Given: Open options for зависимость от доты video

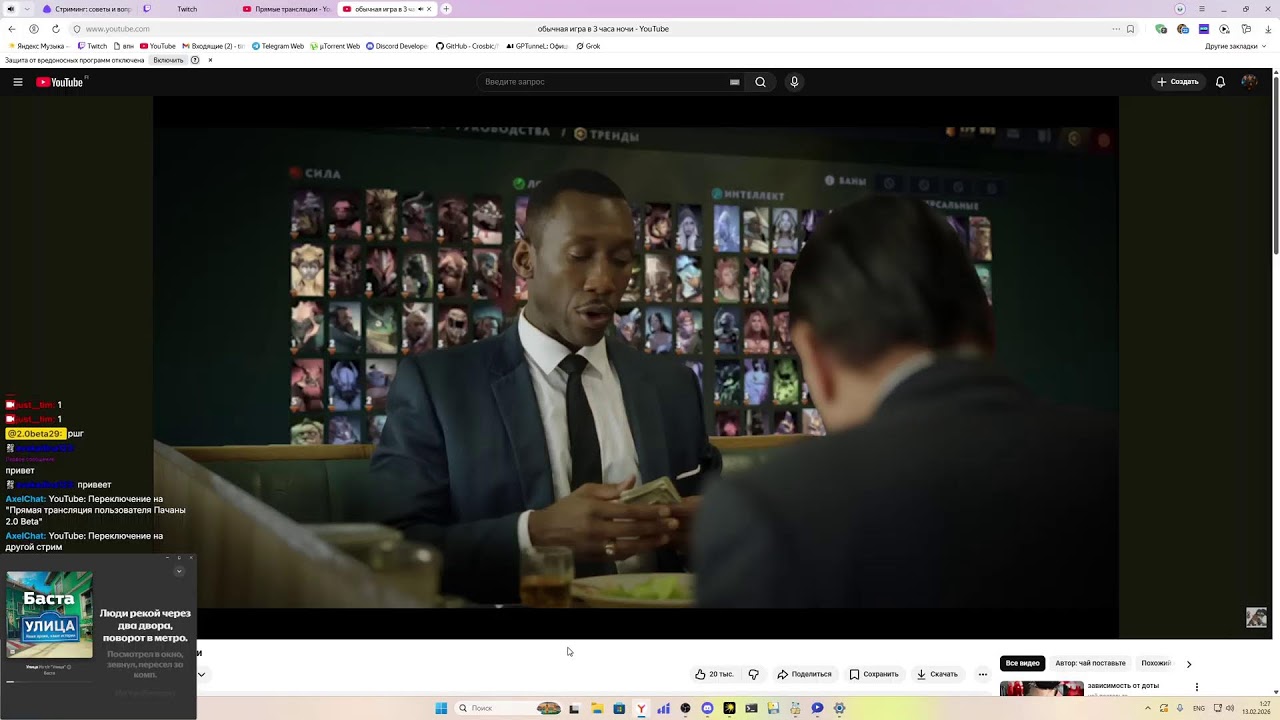Looking at the screenshot, I should pyautogui.click(x=1197, y=687).
